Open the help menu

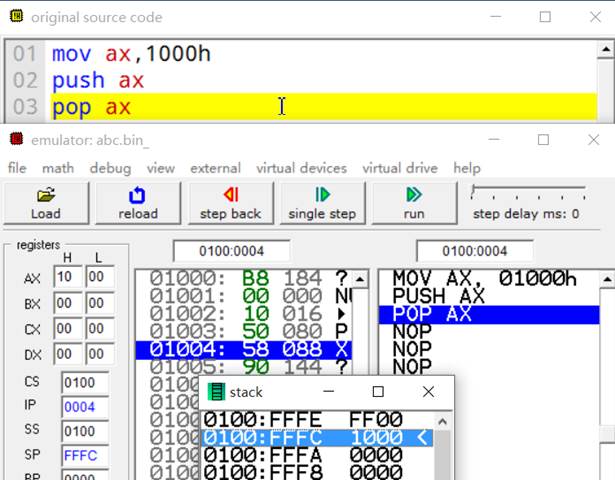467,168
